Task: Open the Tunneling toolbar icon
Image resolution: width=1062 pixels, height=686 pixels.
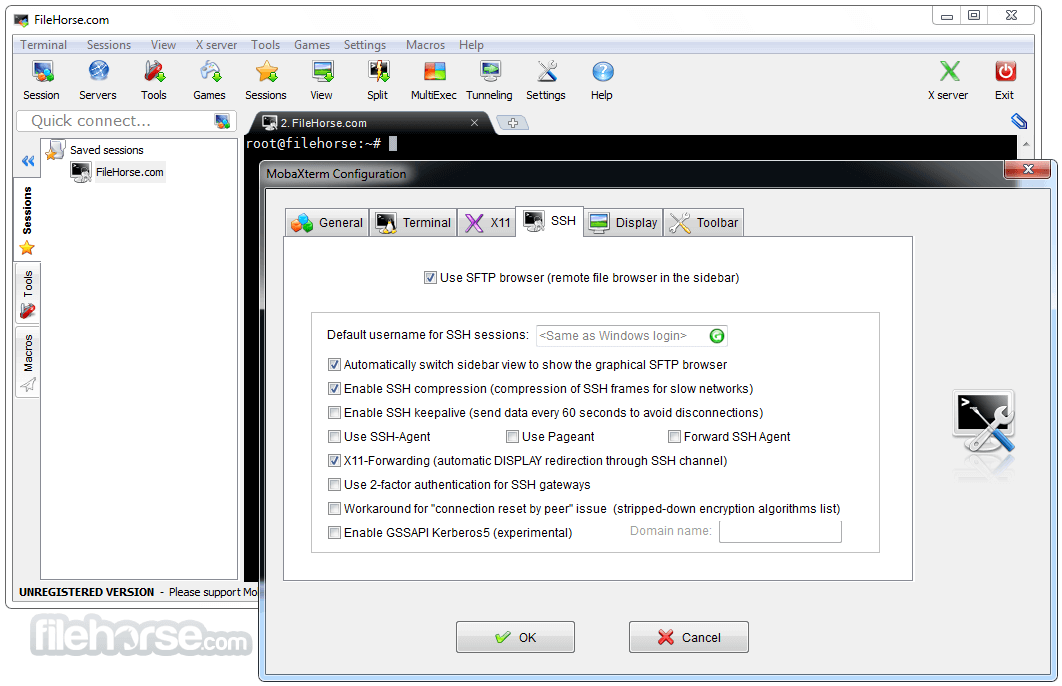Action: (489, 80)
